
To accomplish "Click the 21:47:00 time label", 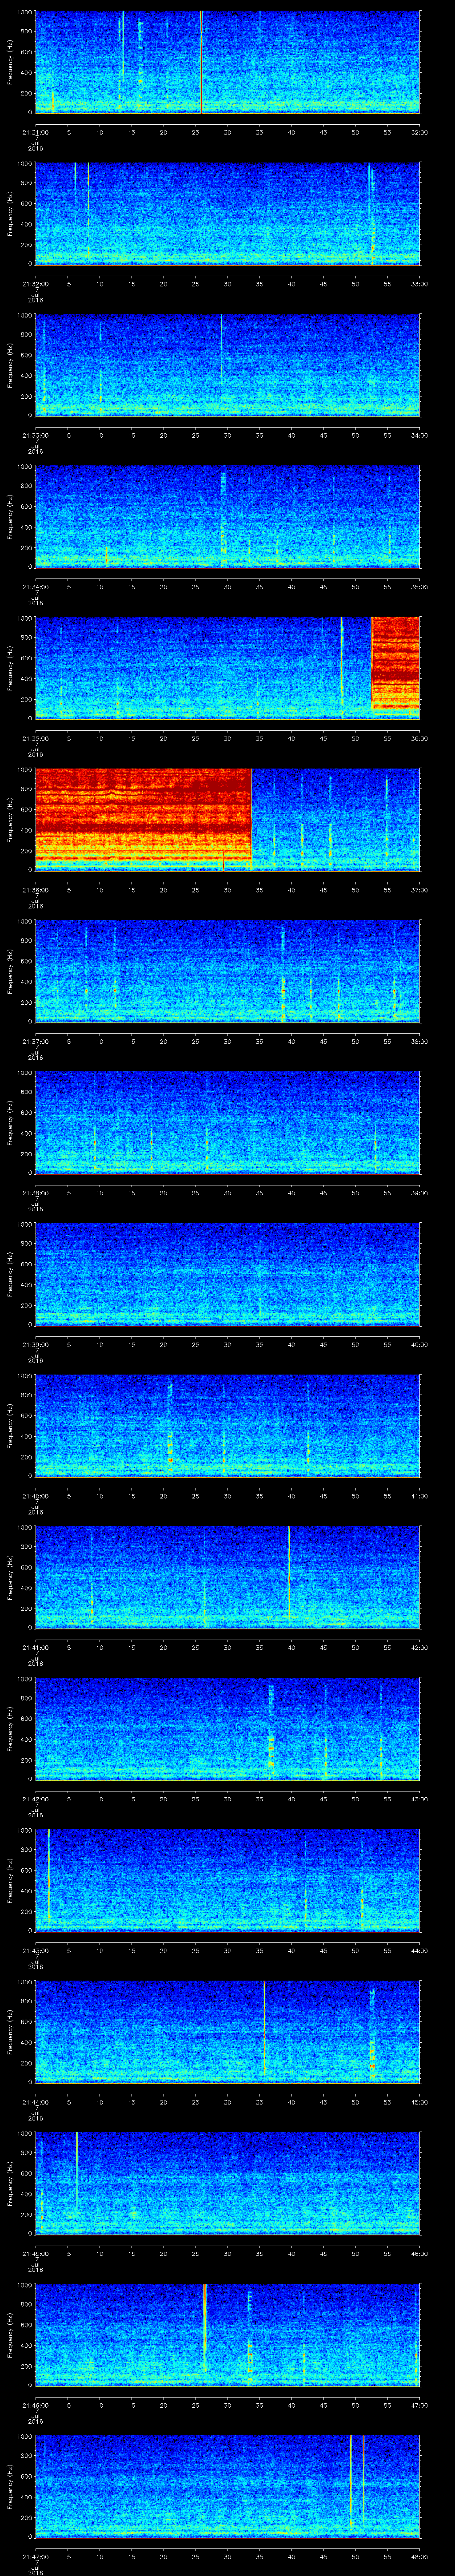I will coord(35,2557).
